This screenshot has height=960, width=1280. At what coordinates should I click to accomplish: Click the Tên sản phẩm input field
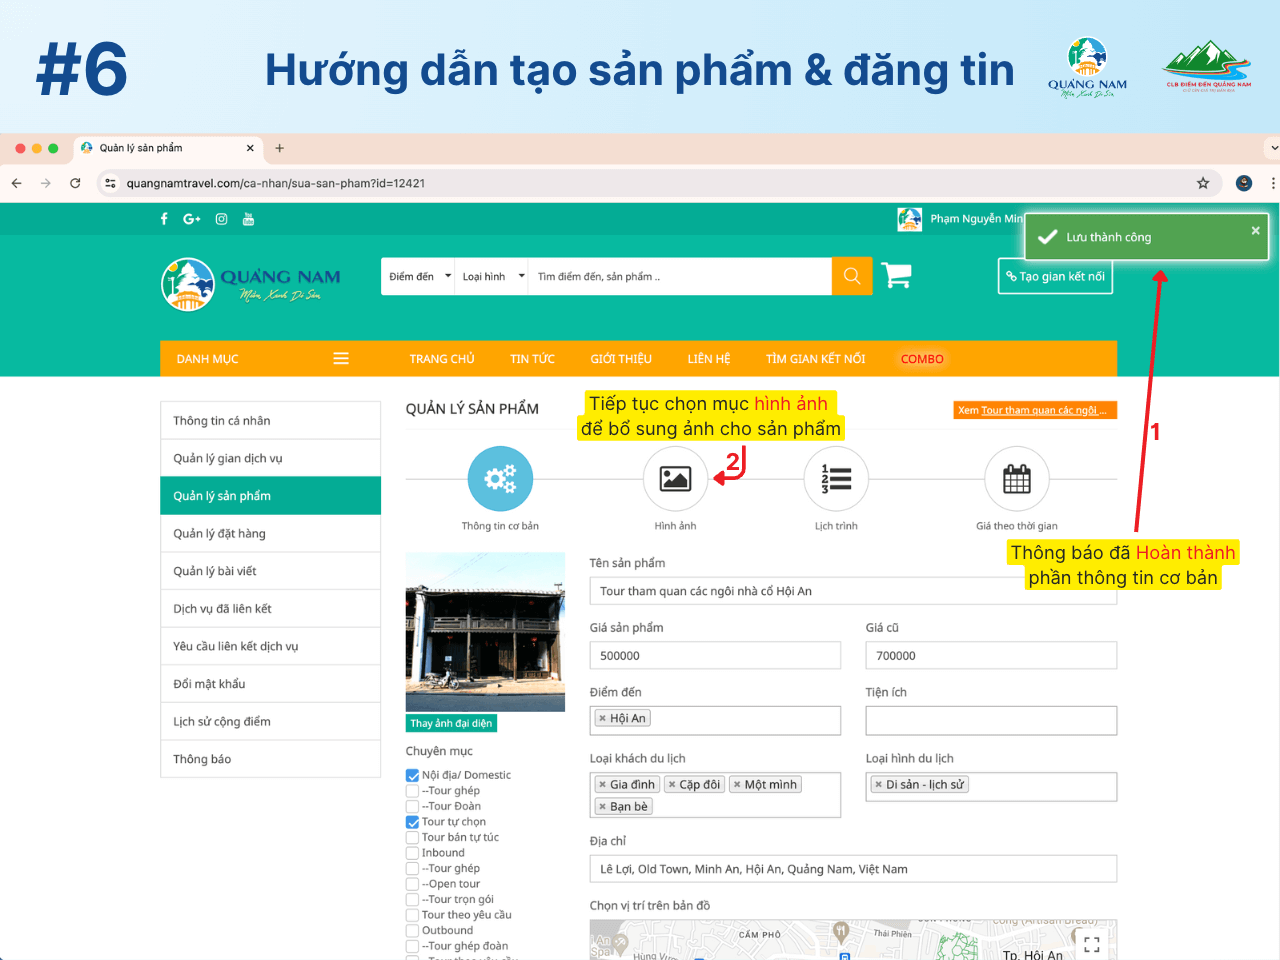(800, 591)
